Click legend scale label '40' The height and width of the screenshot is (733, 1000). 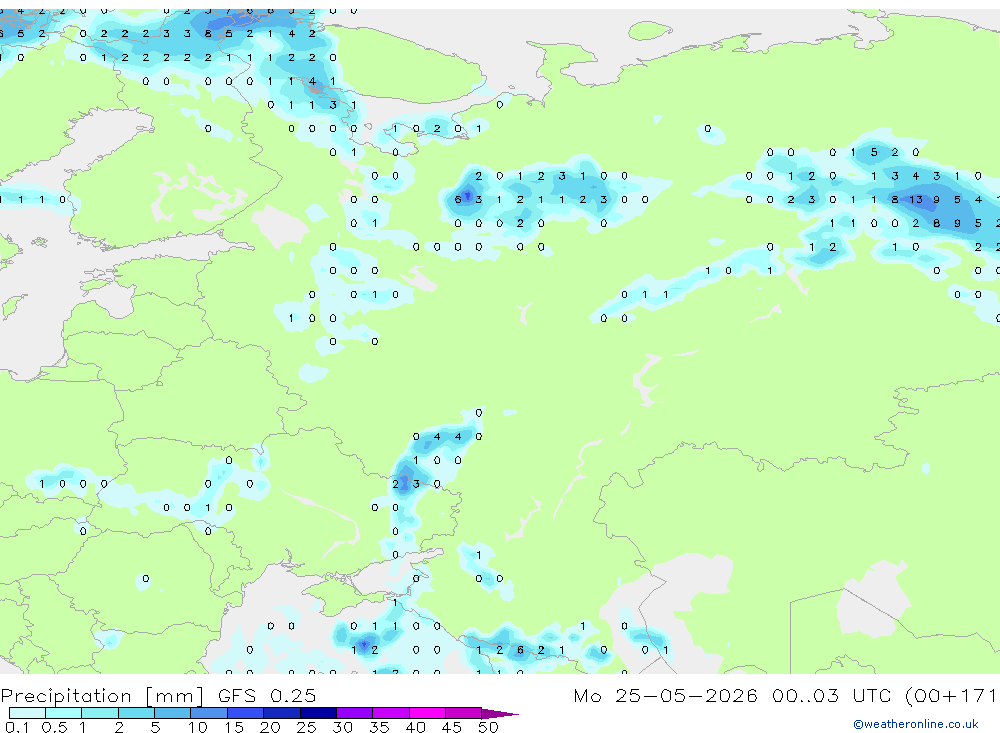point(415,727)
